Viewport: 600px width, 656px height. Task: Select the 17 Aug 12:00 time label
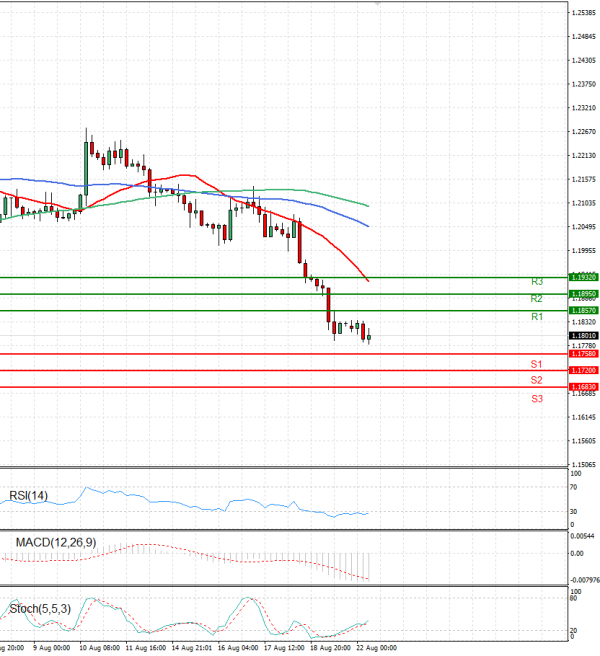point(284,648)
